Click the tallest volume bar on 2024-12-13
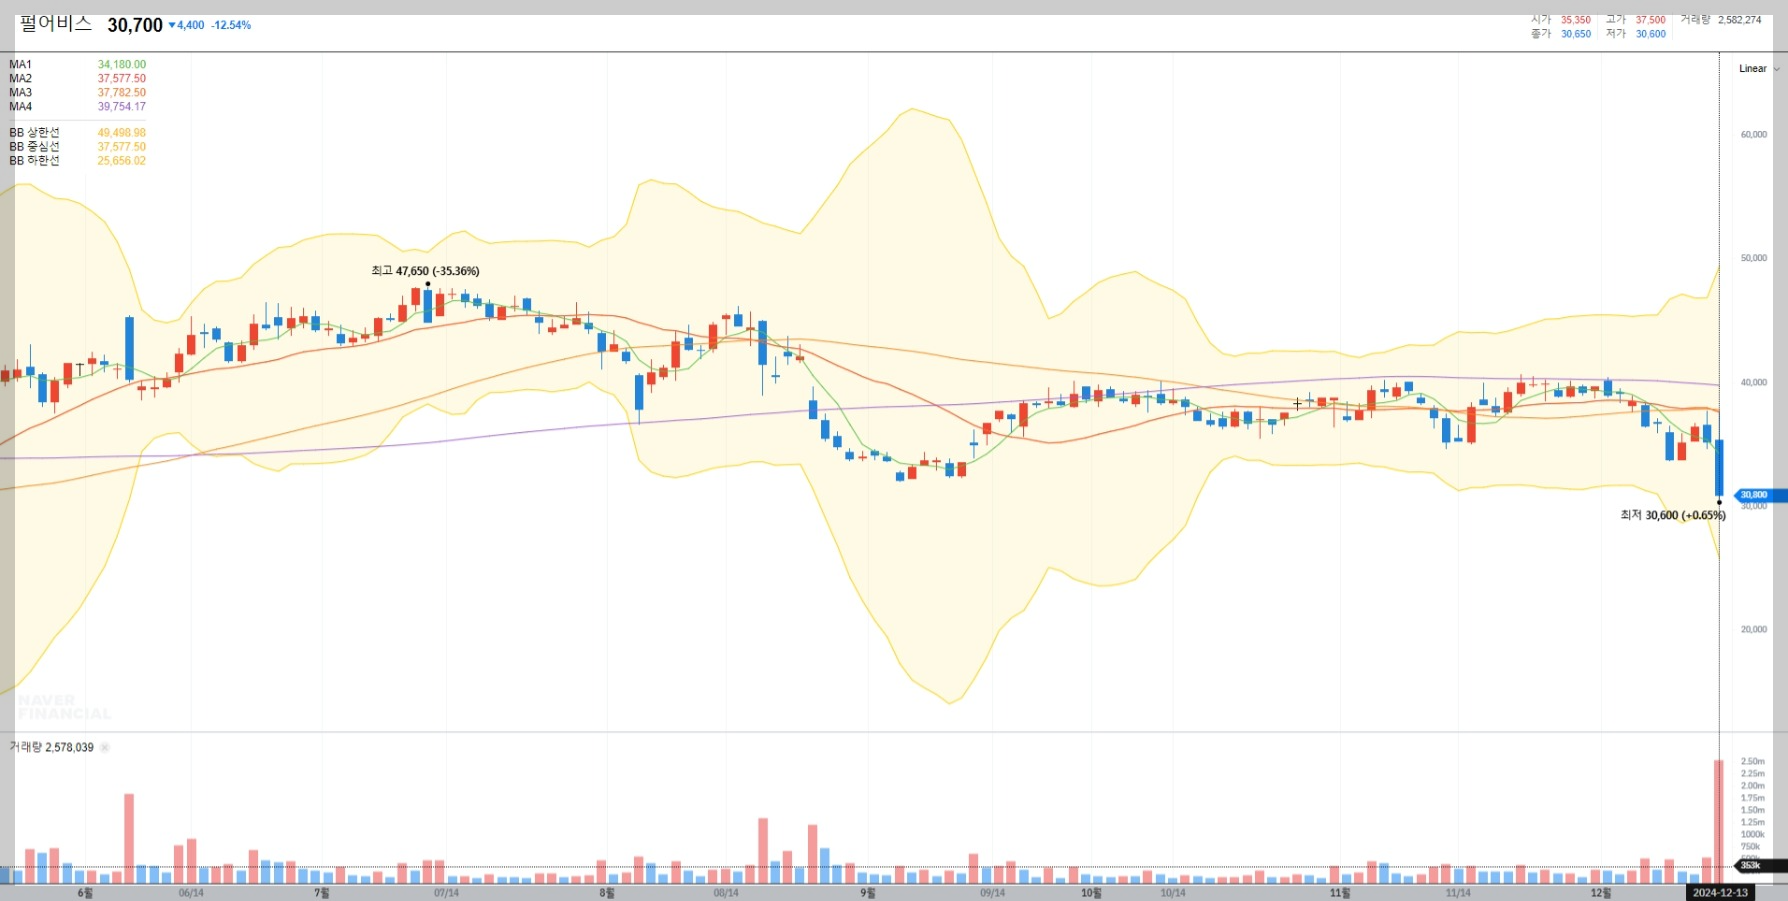Image resolution: width=1788 pixels, height=901 pixels. (x=1719, y=822)
